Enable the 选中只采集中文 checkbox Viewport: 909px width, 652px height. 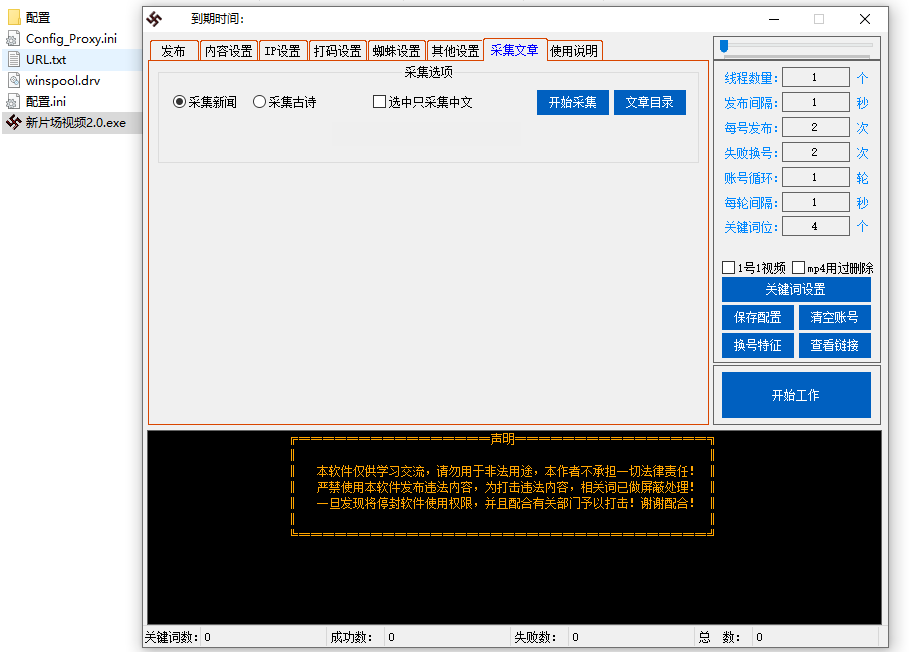tap(380, 101)
